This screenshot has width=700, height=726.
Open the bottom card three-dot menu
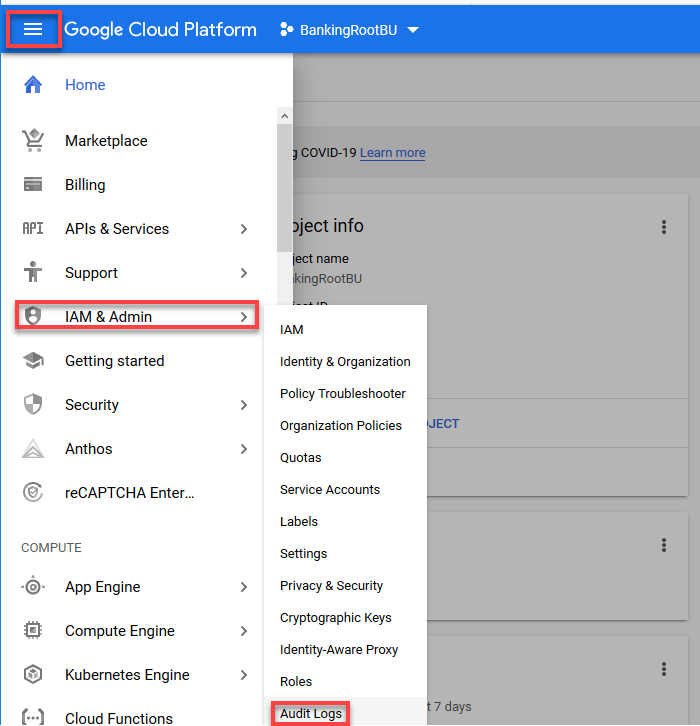(664, 669)
